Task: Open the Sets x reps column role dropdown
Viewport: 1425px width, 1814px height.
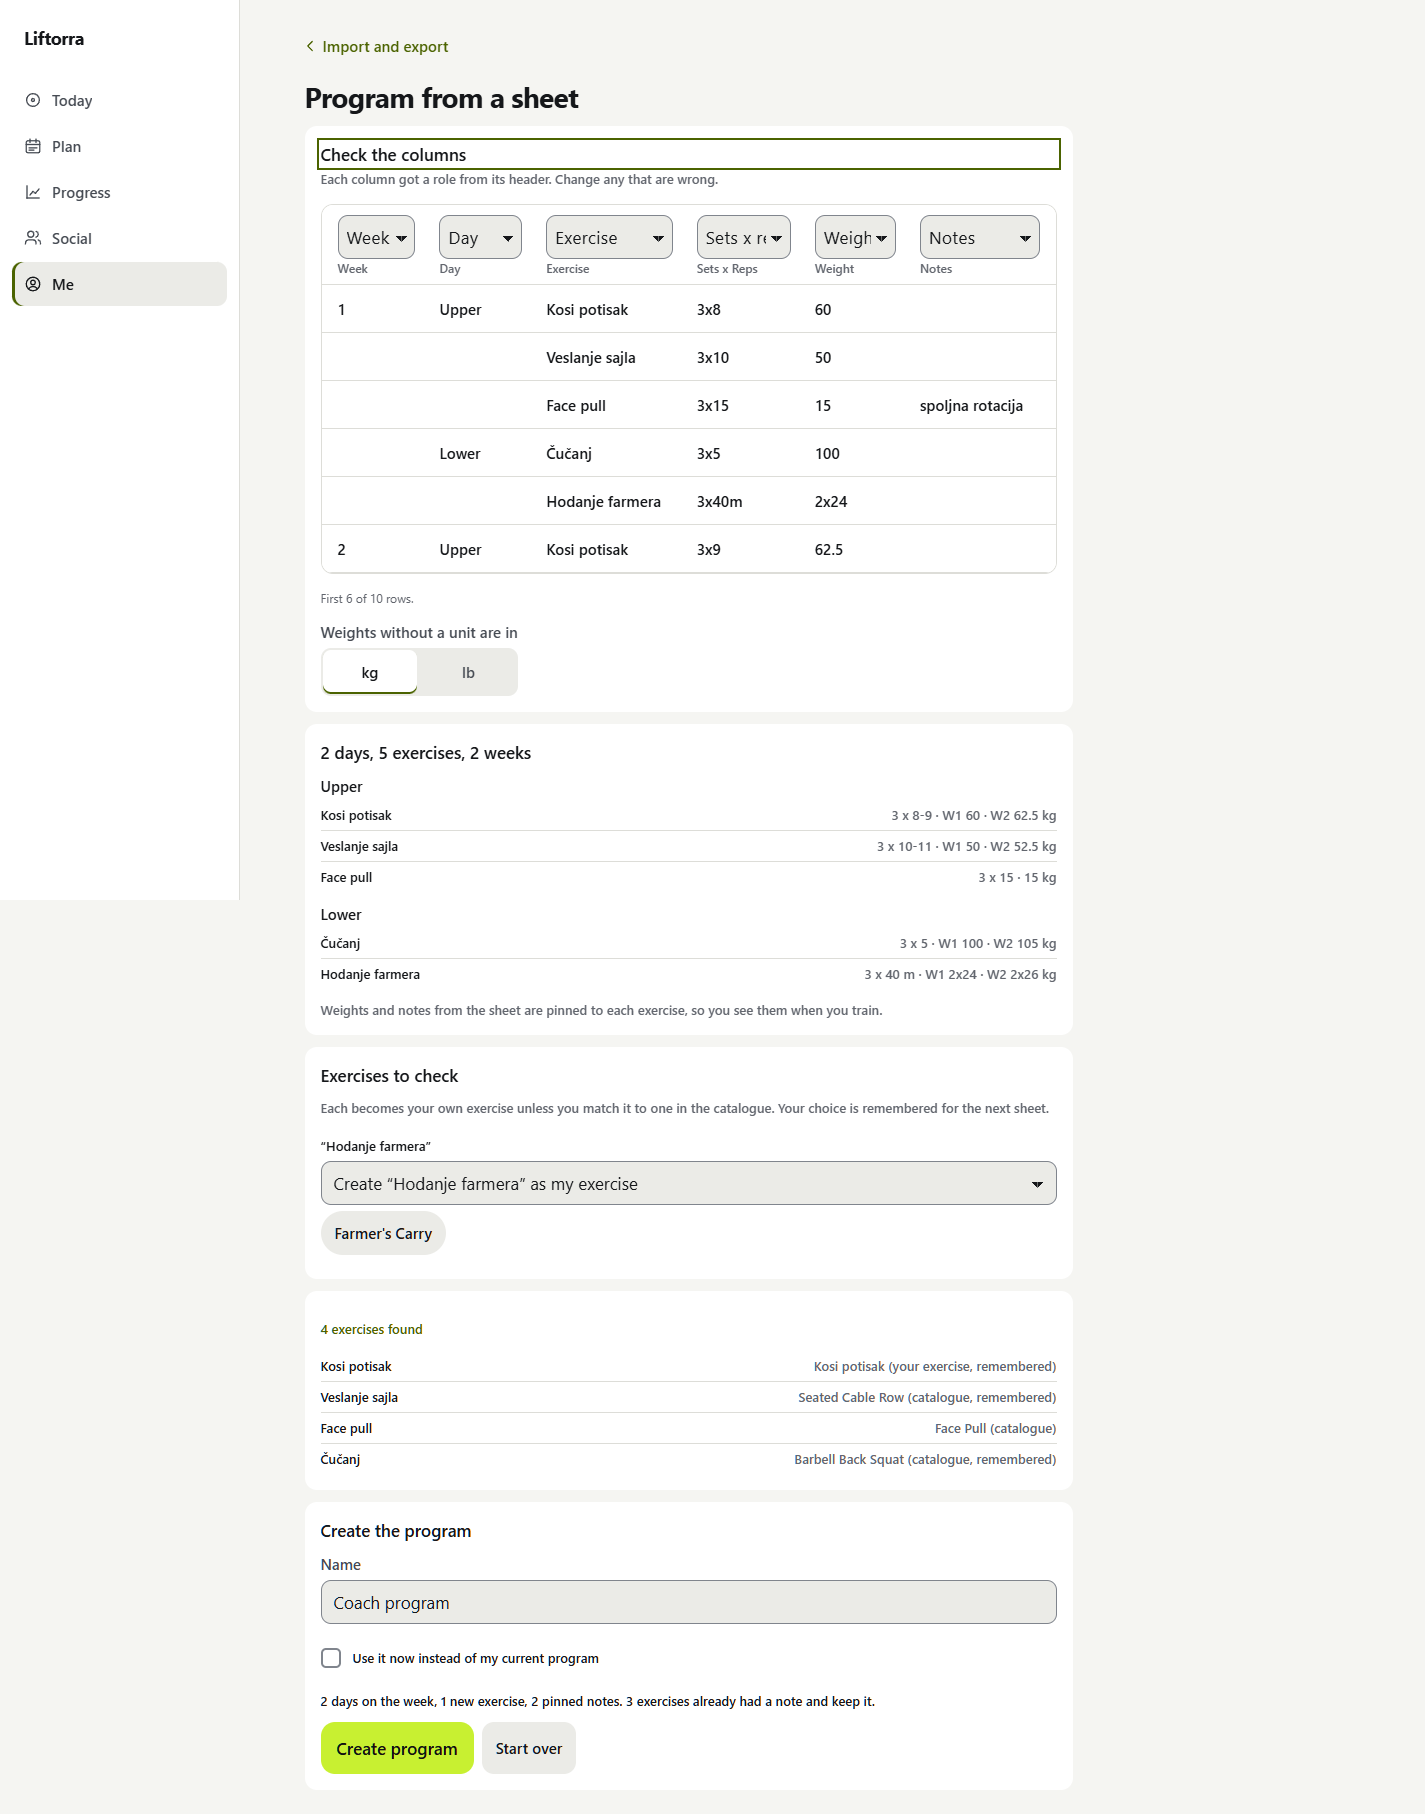Action: point(743,237)
